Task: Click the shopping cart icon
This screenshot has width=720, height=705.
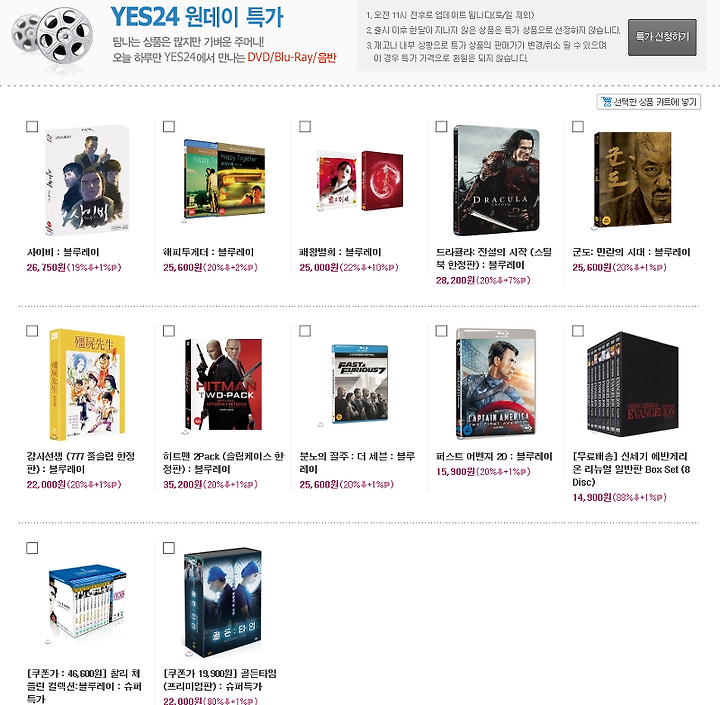Action: pos(607,102)
